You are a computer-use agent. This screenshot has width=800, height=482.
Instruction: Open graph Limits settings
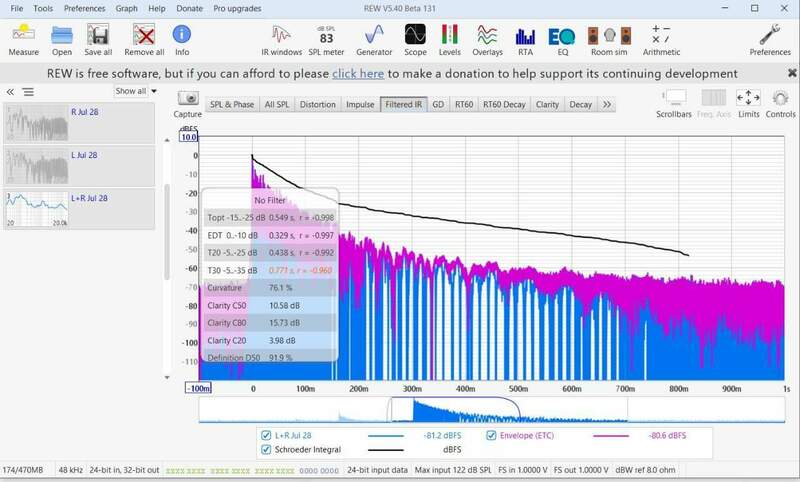(748, 104)
